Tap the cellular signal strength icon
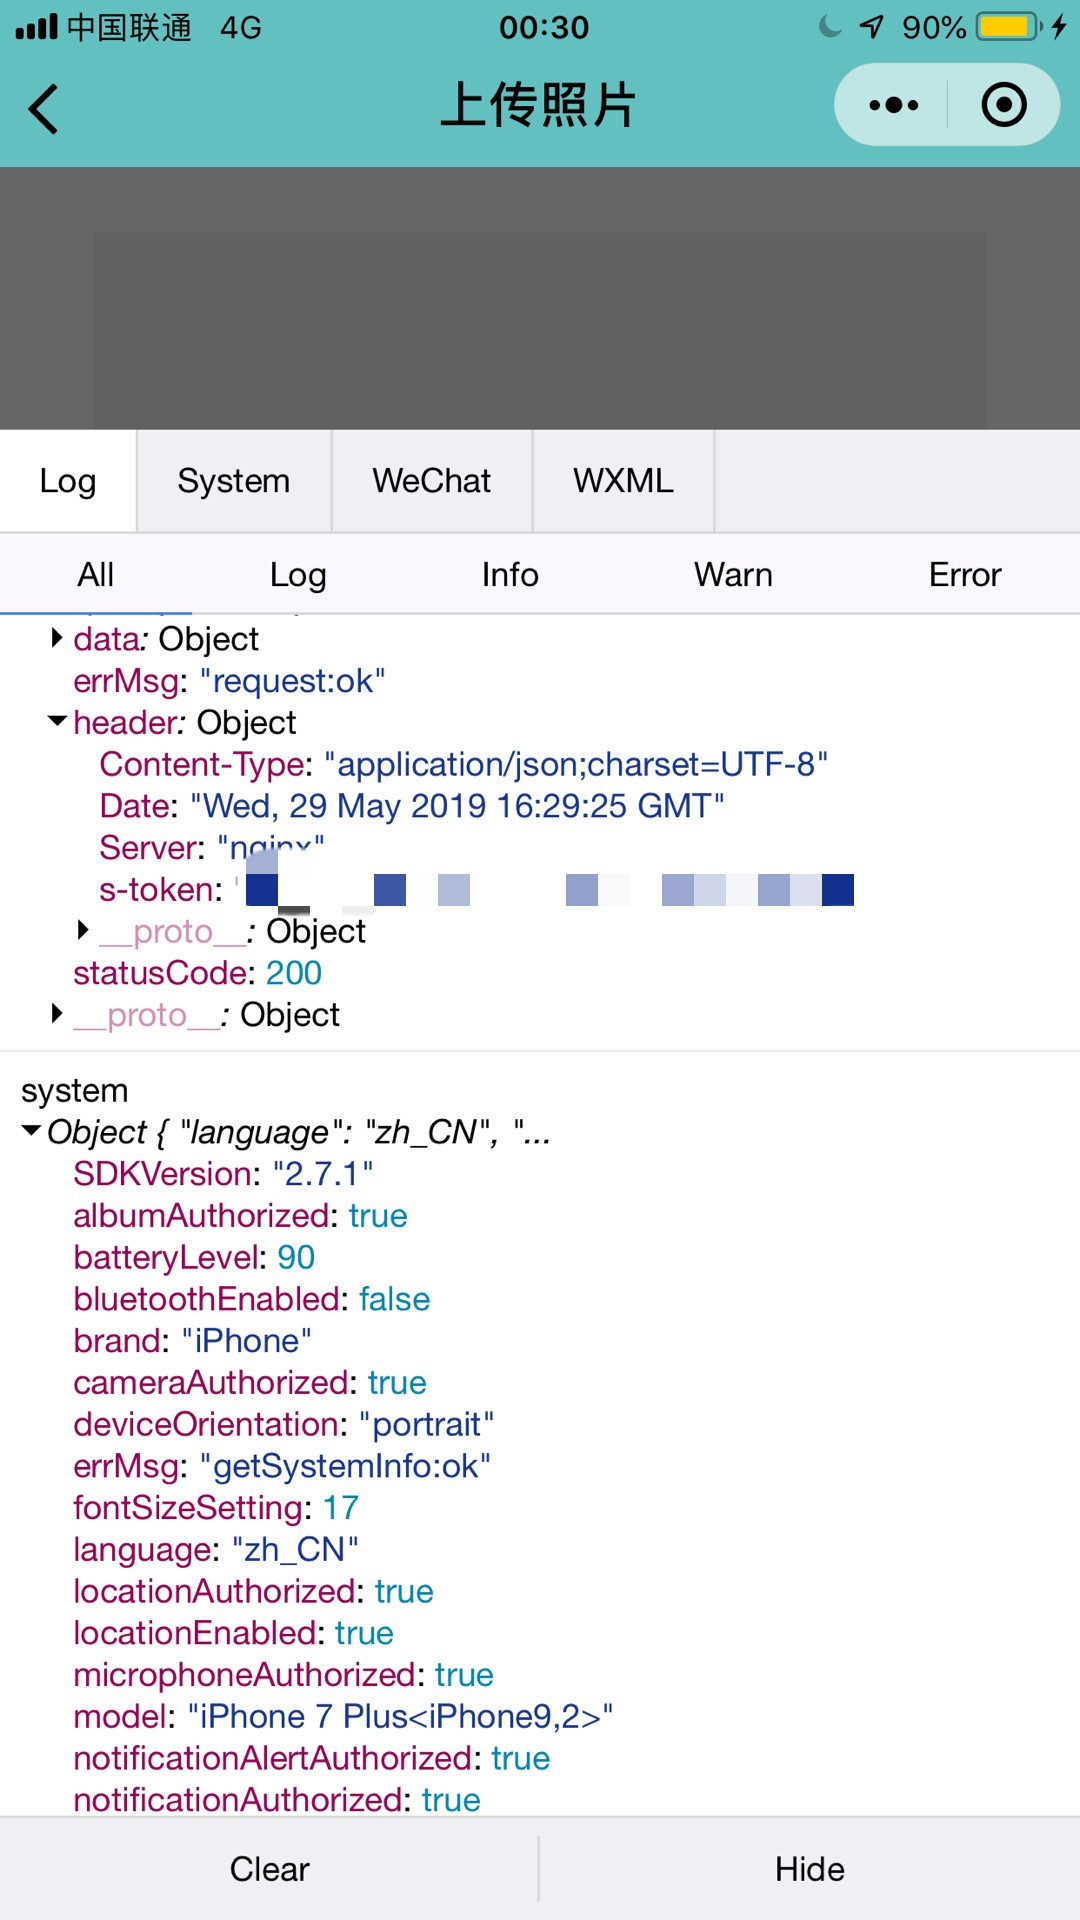 (x=37, y=27)
